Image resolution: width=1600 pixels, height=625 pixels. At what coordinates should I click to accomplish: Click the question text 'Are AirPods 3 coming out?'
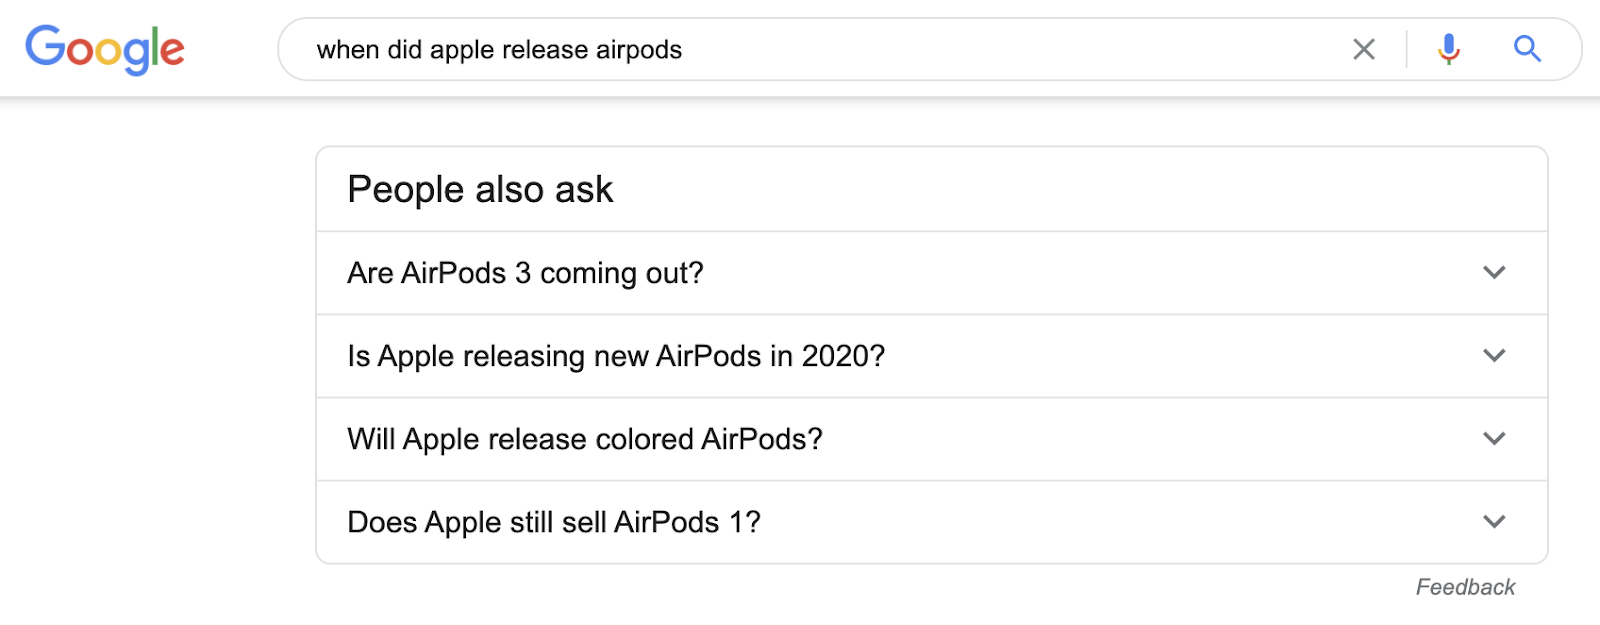(x=525, y=272)
